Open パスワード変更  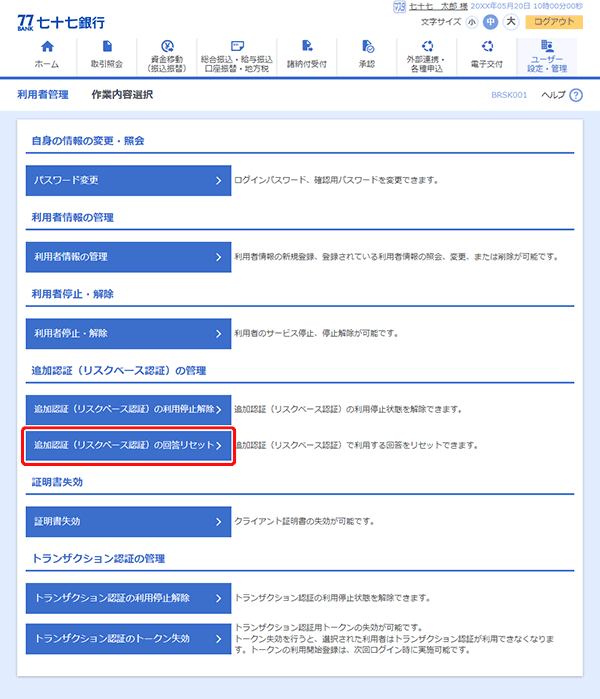click(x=128, y=180)
